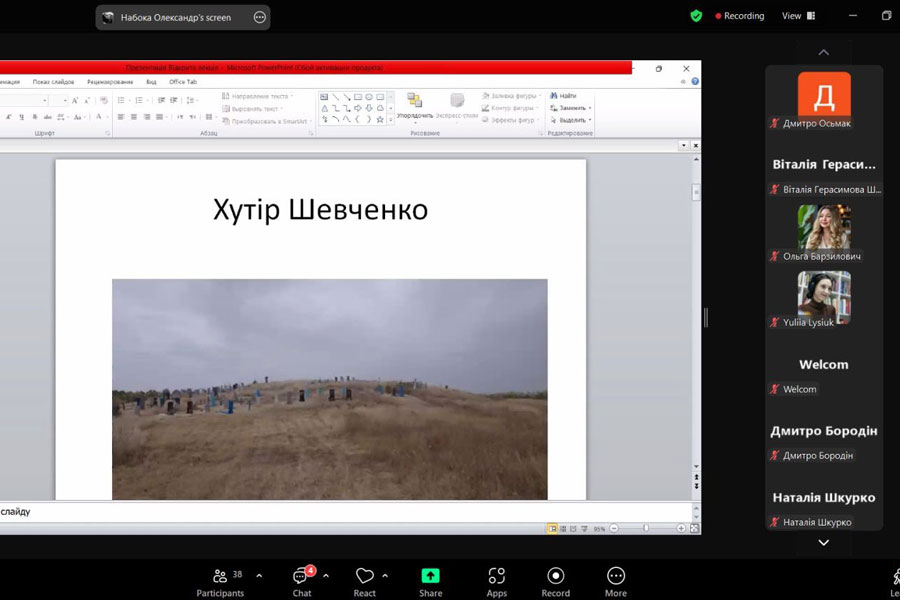
Task: Open the More options icon
Action: pyautogui.click(x=616, y=576)
